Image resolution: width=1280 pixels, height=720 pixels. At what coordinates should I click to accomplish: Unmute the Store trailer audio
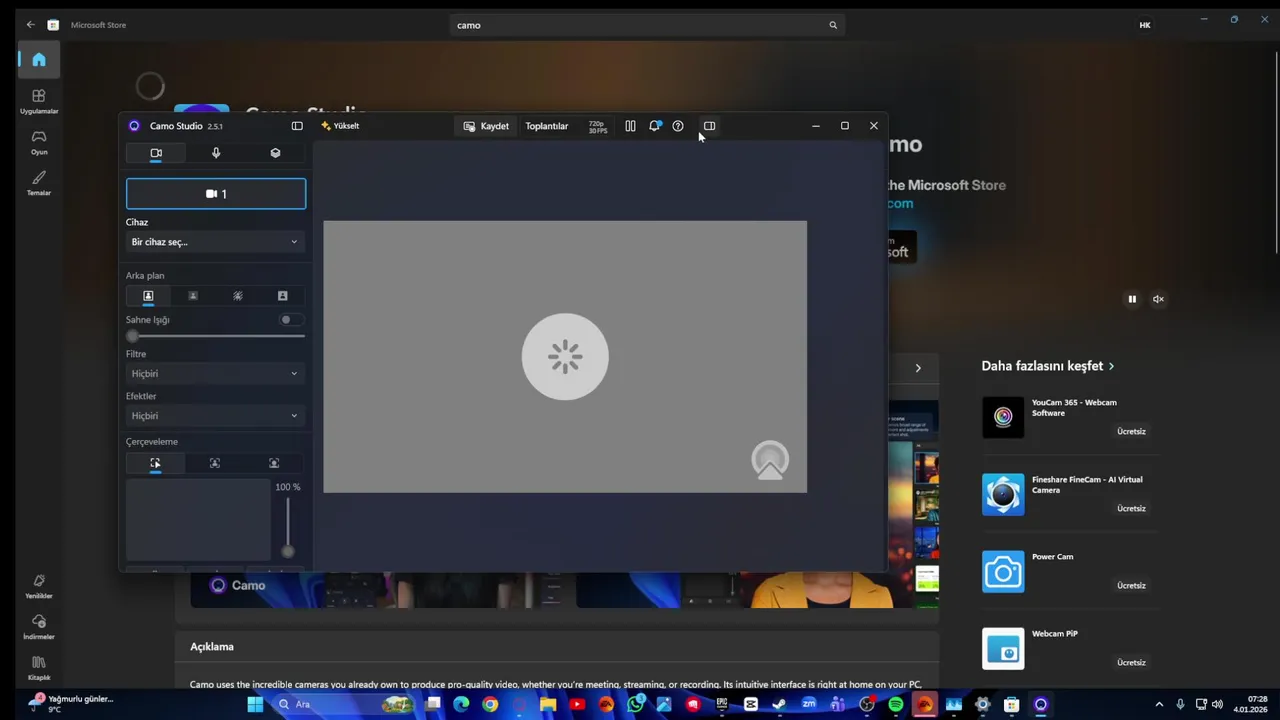coord(1158,299)
